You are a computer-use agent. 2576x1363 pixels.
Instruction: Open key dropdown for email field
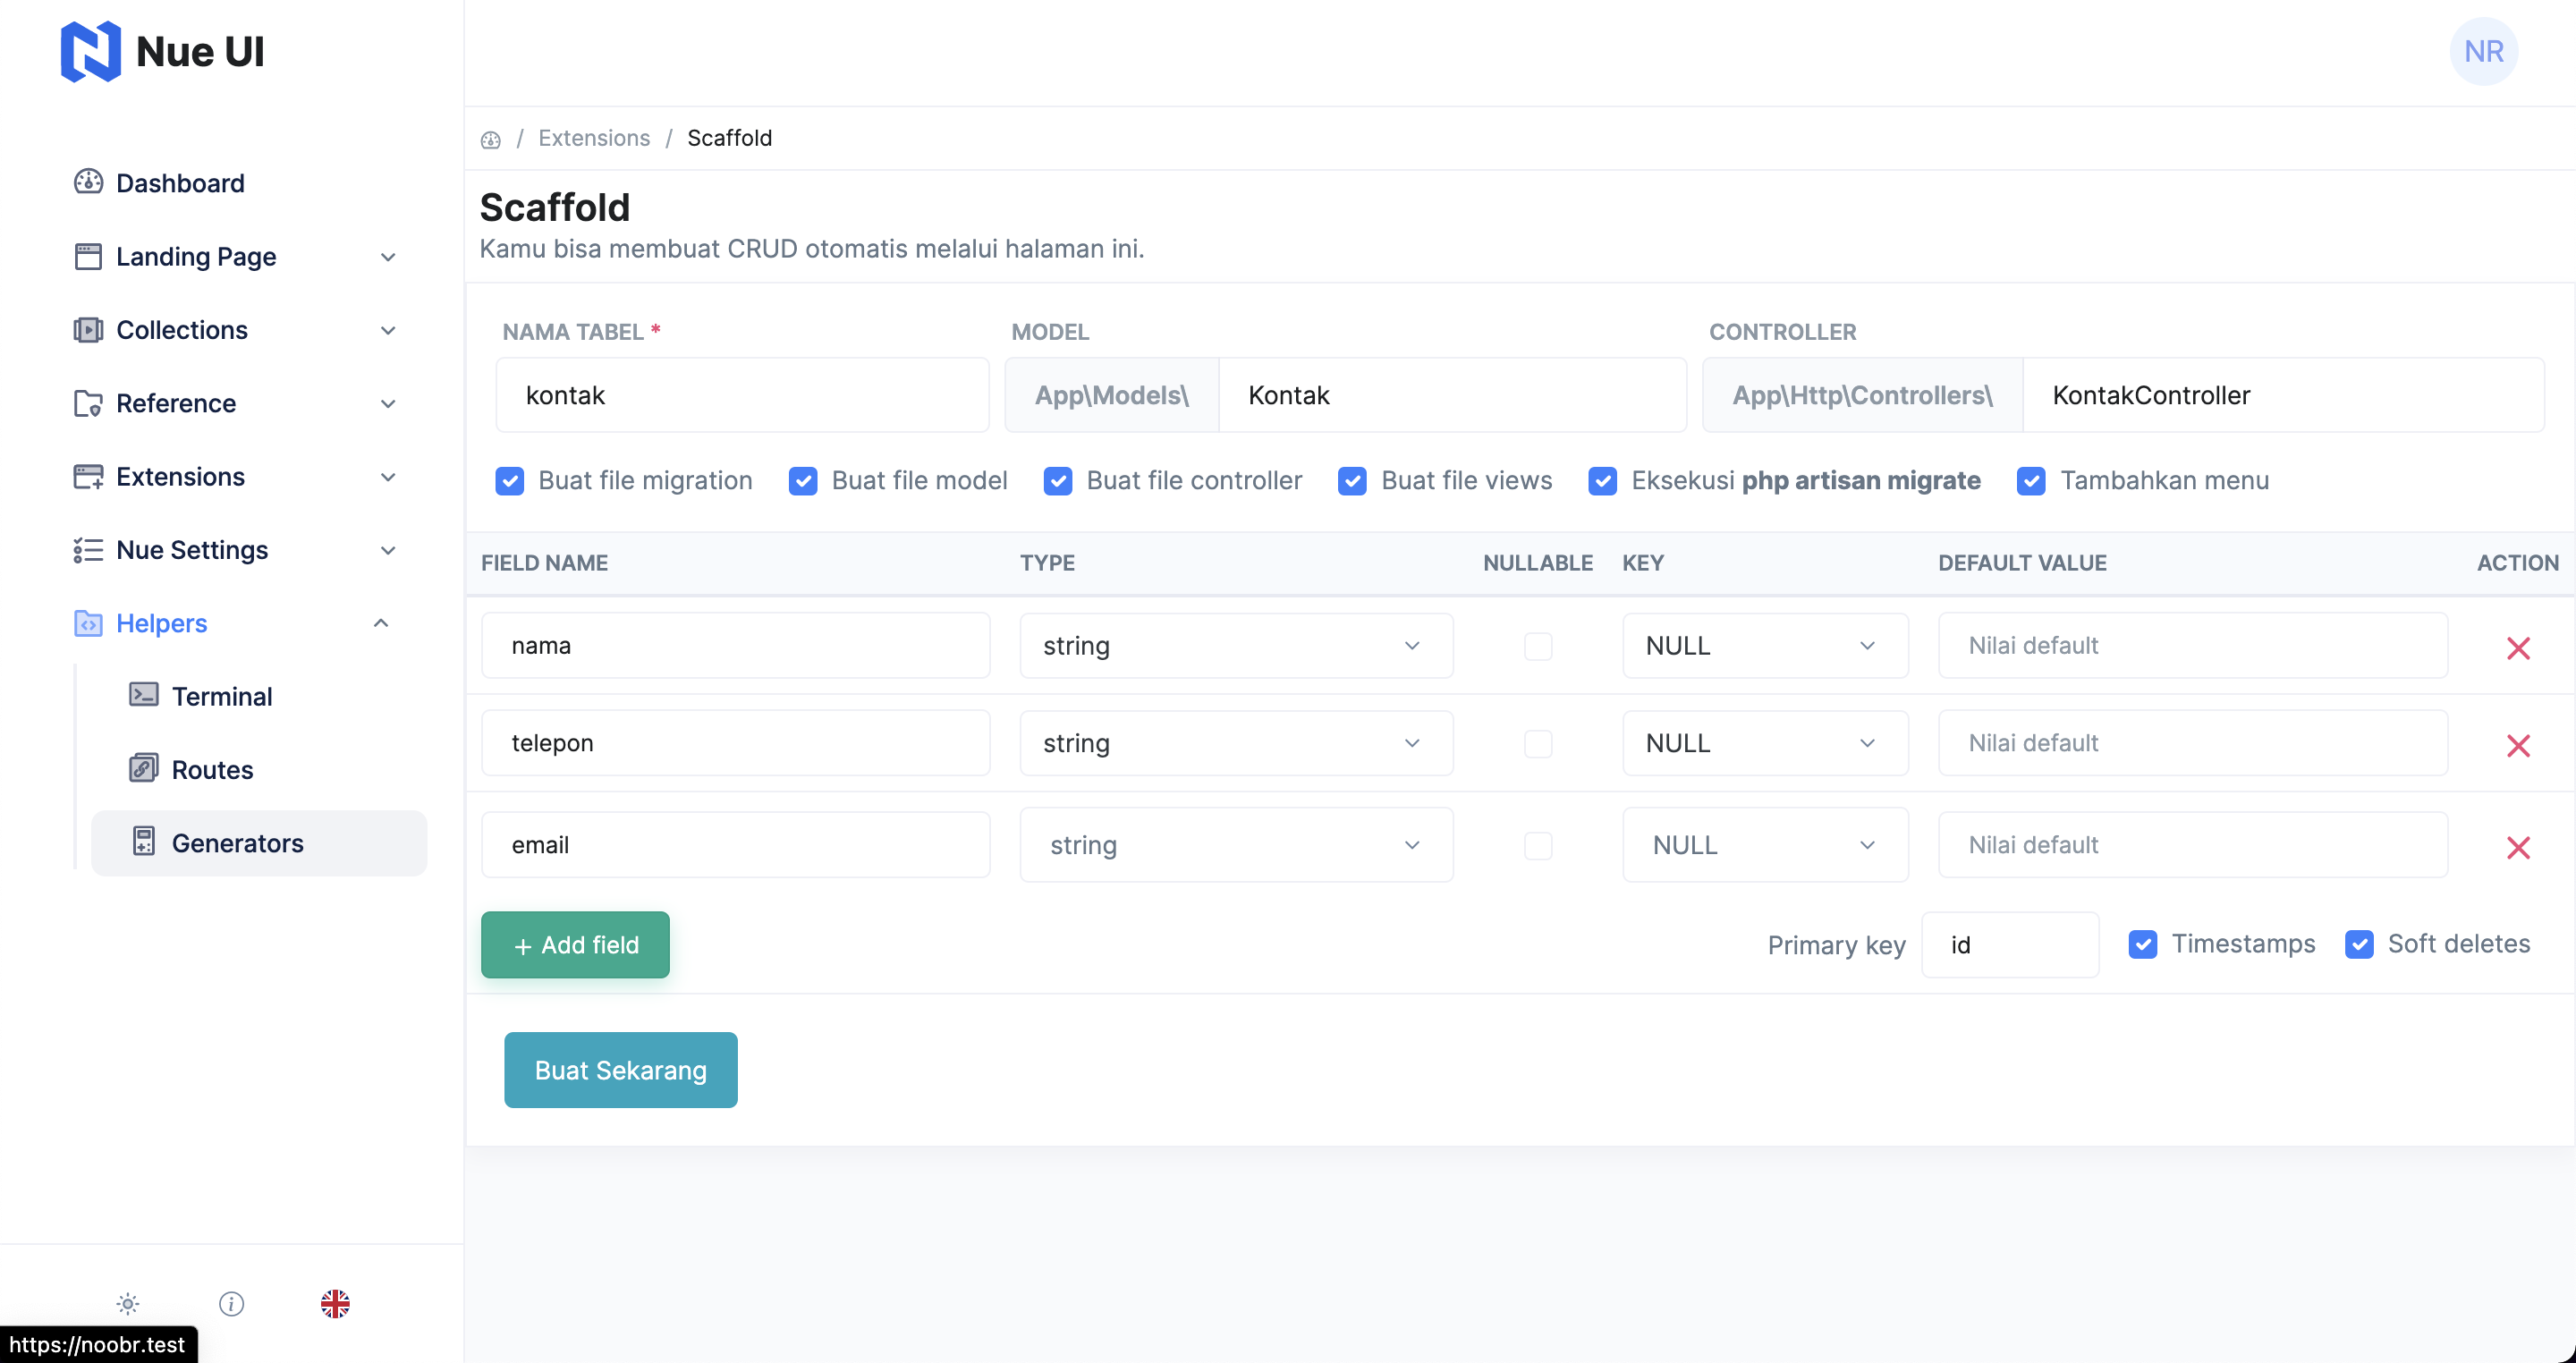pyautogui.click(x=1765, y=845)
